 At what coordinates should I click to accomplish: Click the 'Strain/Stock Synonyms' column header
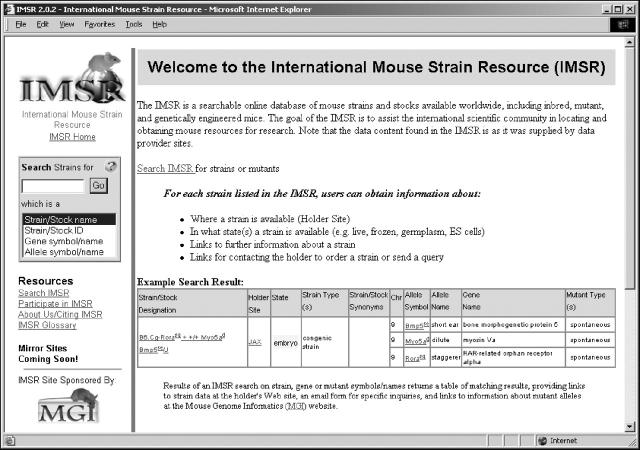click(x=369, y=303)
